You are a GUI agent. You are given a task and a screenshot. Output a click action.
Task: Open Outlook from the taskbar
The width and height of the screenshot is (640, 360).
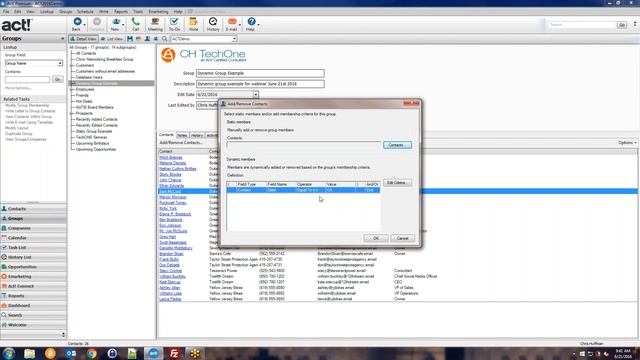click(x=71, y=353)
